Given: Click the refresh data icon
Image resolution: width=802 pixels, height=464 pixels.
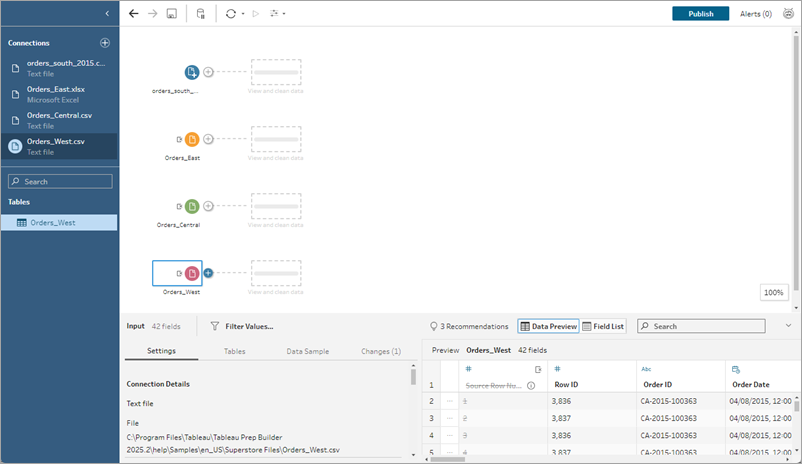Looking at the screenshot, I should (231, 14).
